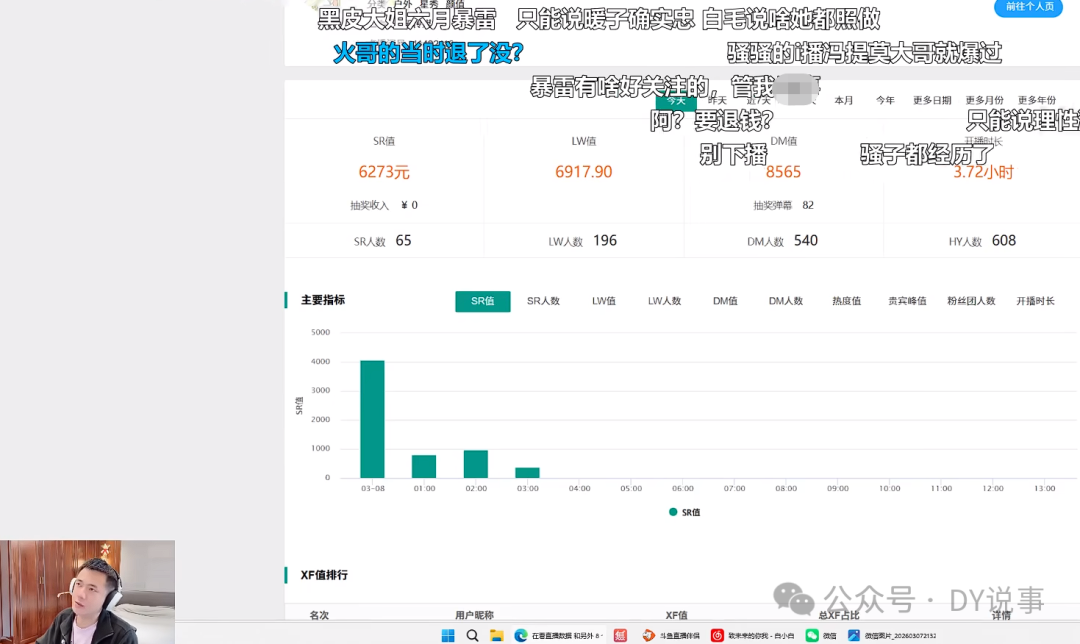Click the SR值 chart legend marker
The width and height of the screenshot is (1080, 644).
673,512
